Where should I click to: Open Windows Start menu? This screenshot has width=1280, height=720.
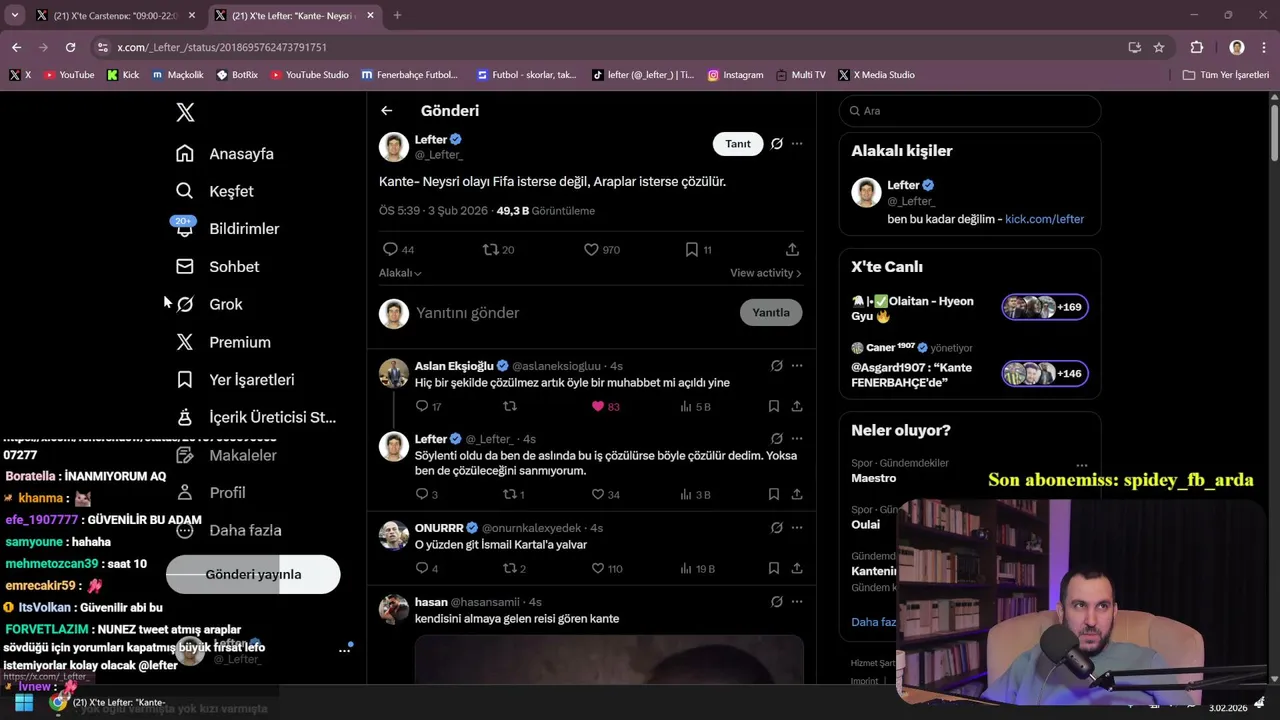pos(23,703)
